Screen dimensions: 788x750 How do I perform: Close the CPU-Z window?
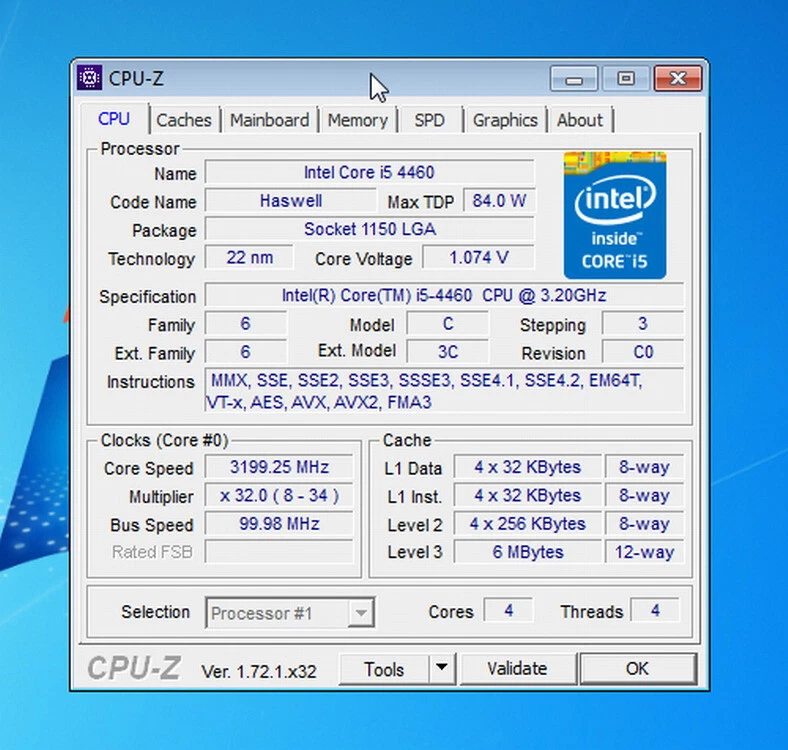[x=678, y=79]
